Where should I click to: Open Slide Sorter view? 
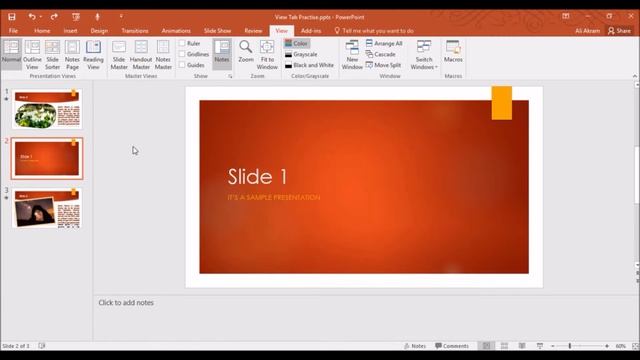pyautogui.click(x=52, y=55)
